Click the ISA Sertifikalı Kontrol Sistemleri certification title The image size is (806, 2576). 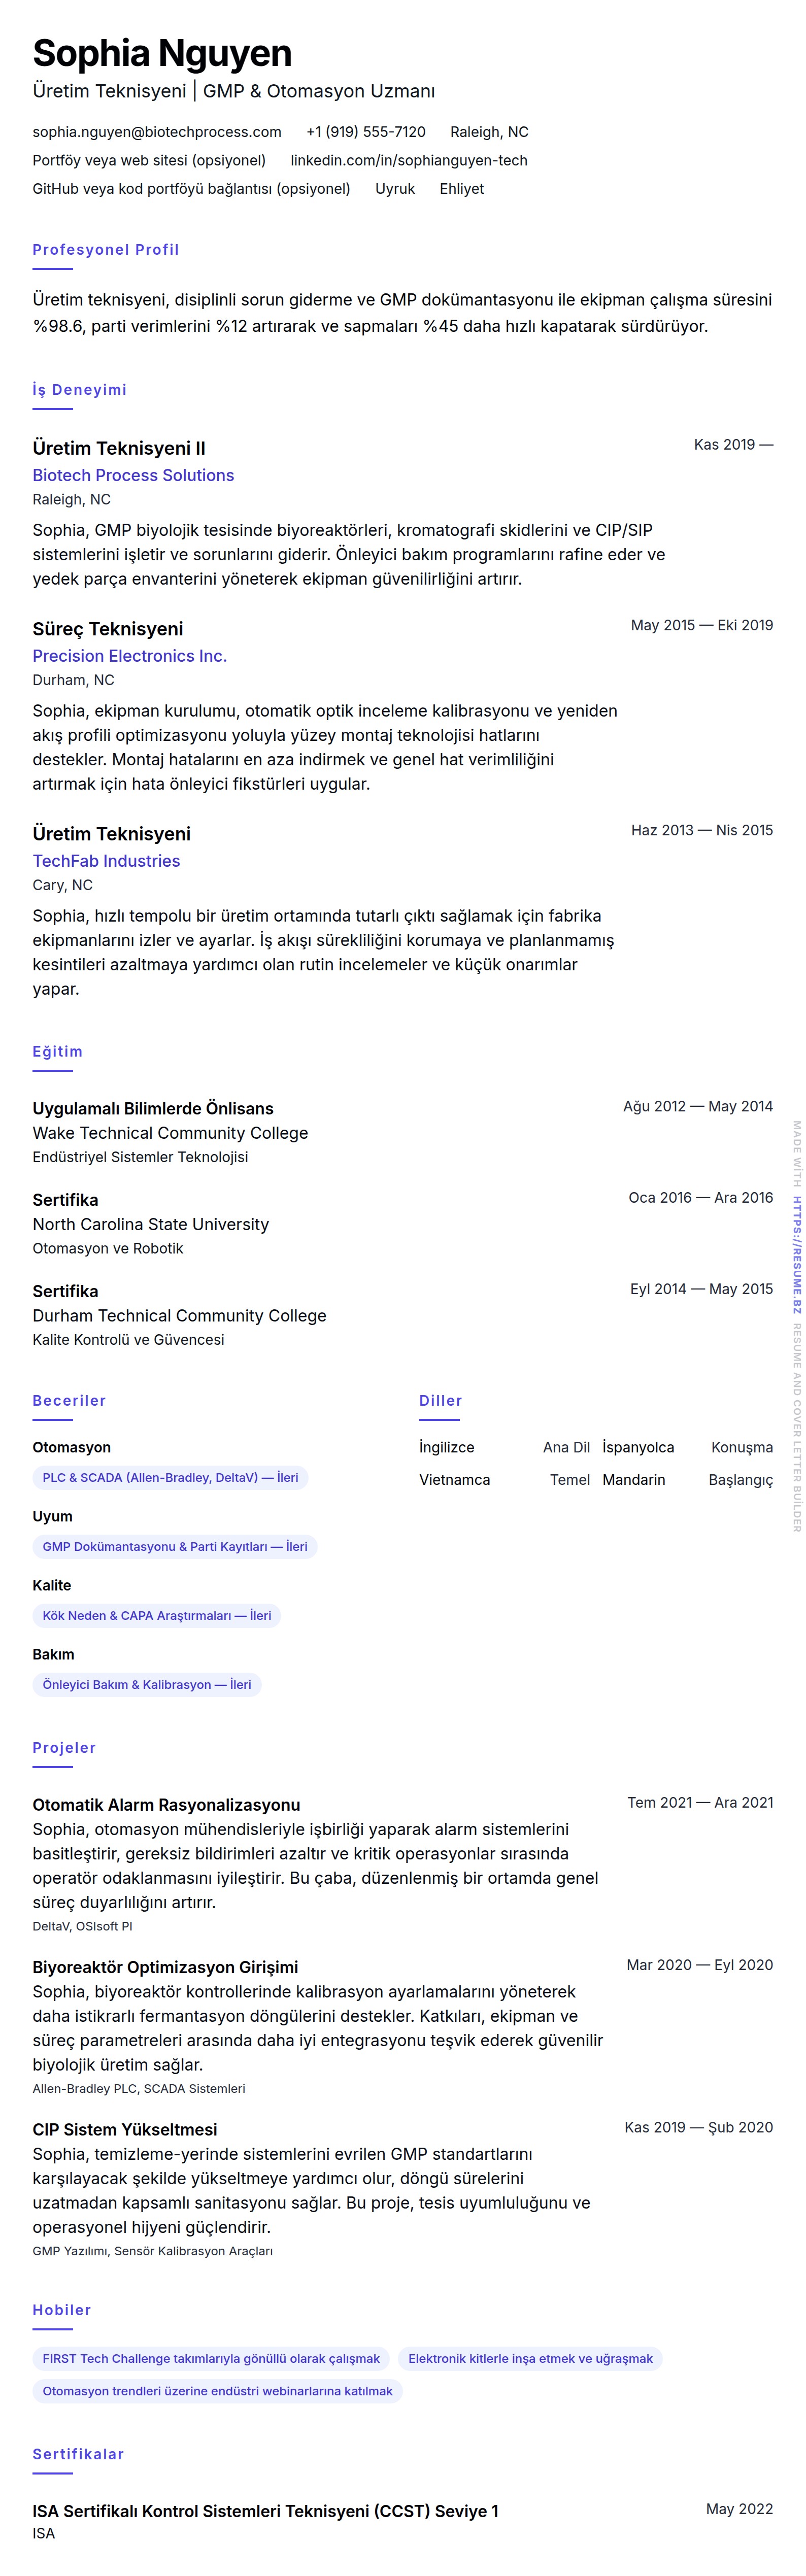265,2511
